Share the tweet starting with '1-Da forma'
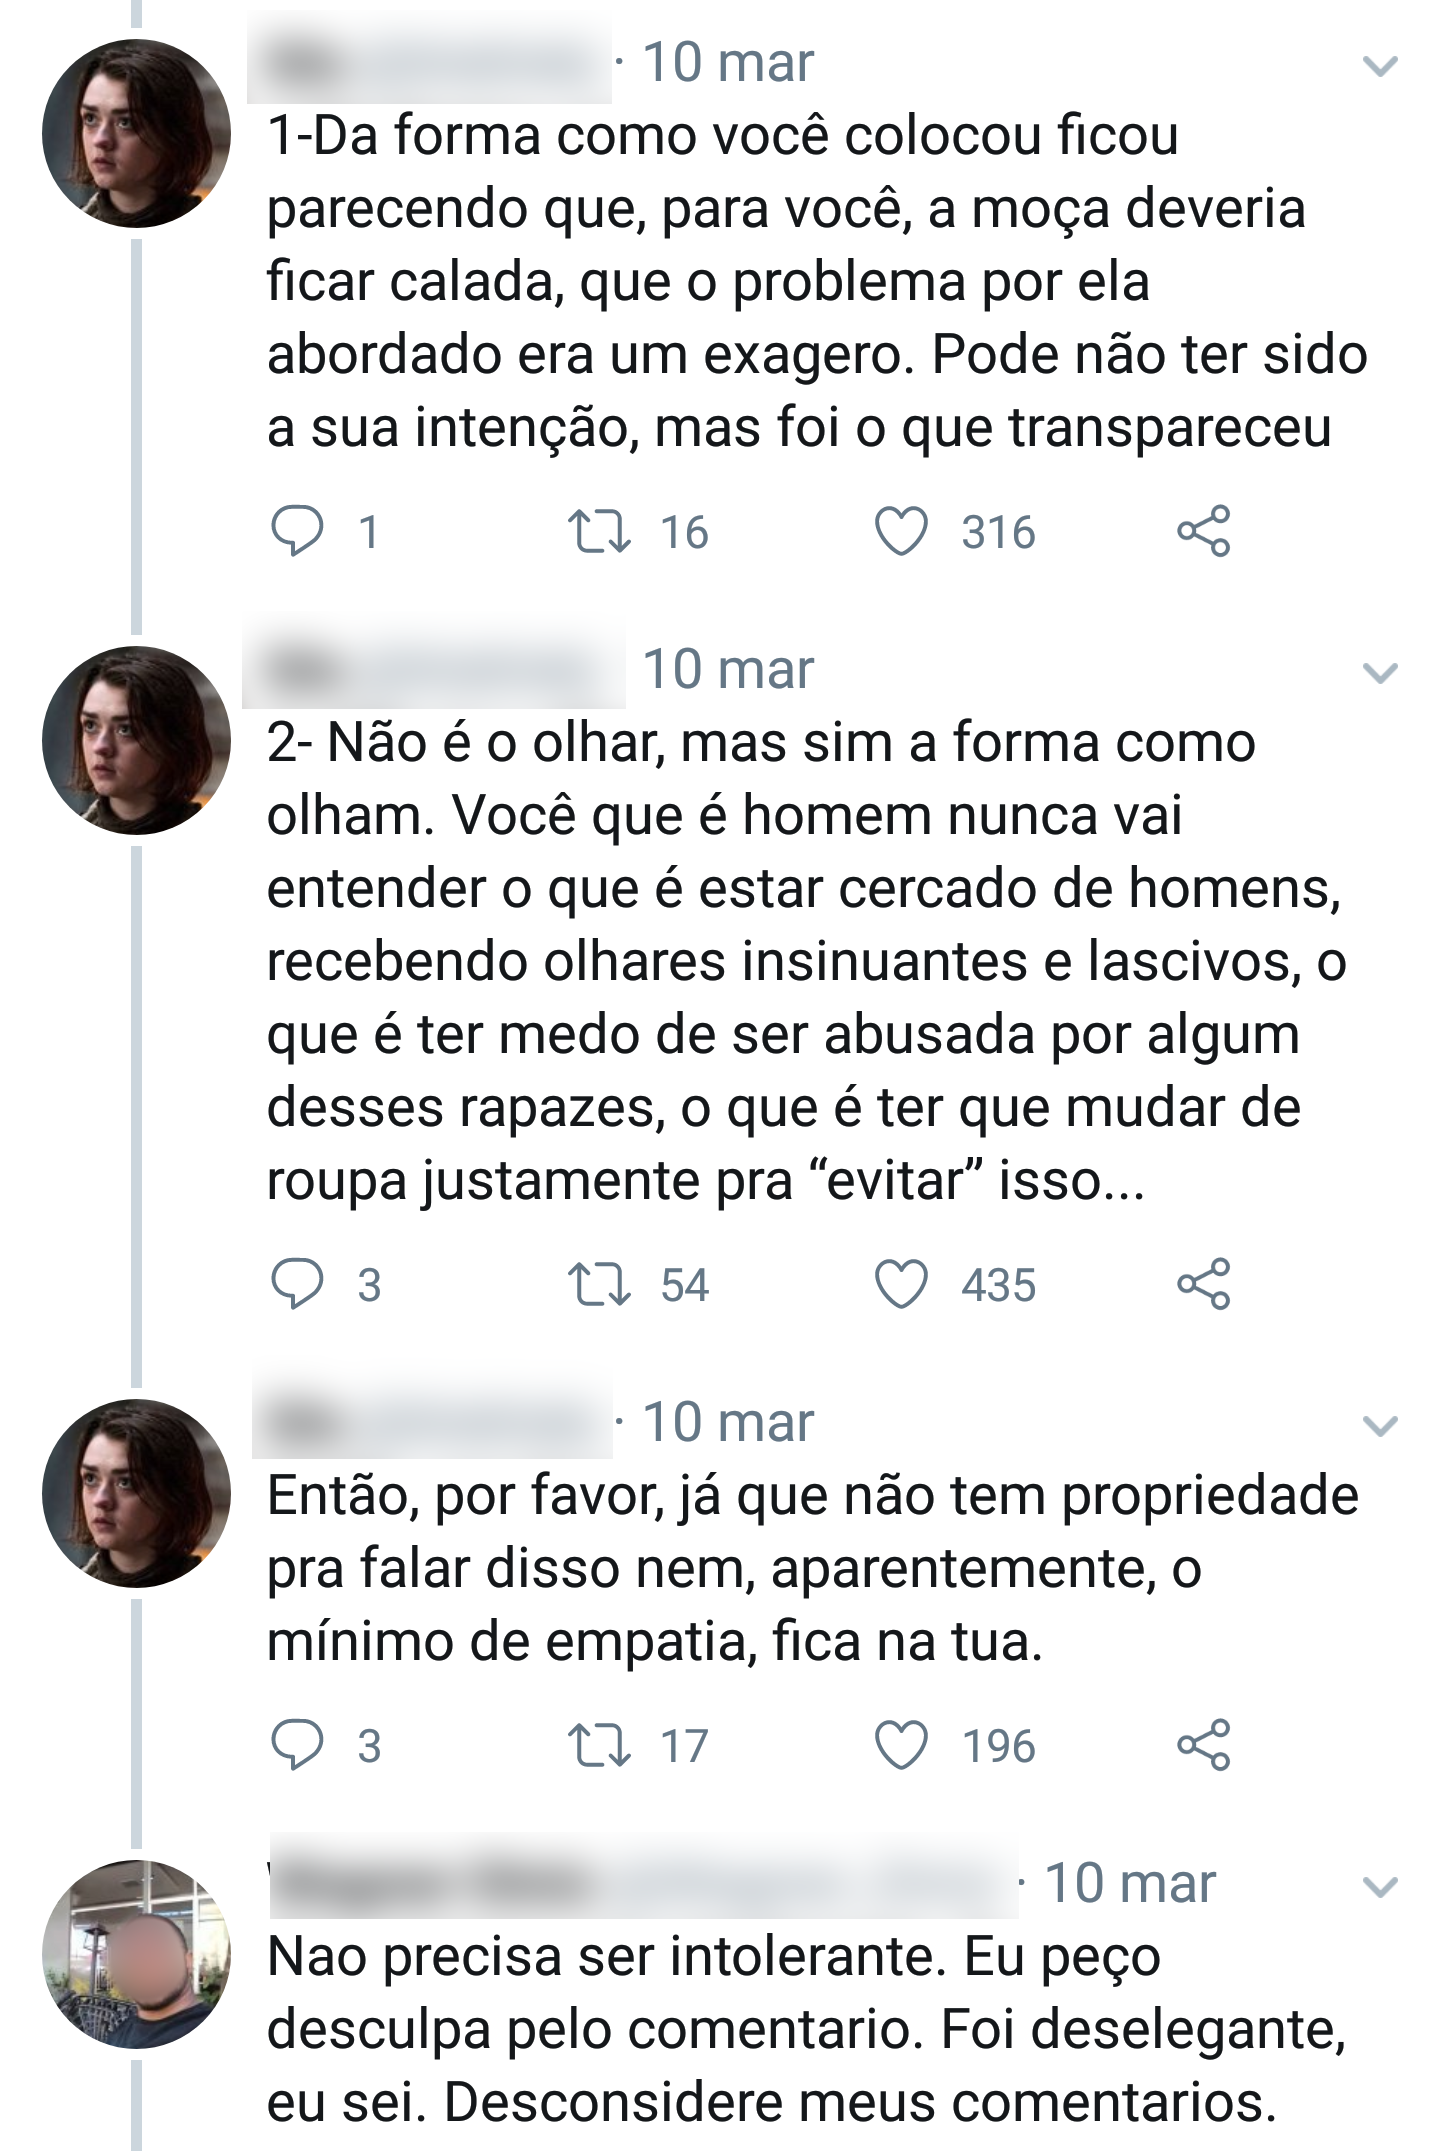This screenshot has height=2151, width=1440. [x=1203, y=531]
